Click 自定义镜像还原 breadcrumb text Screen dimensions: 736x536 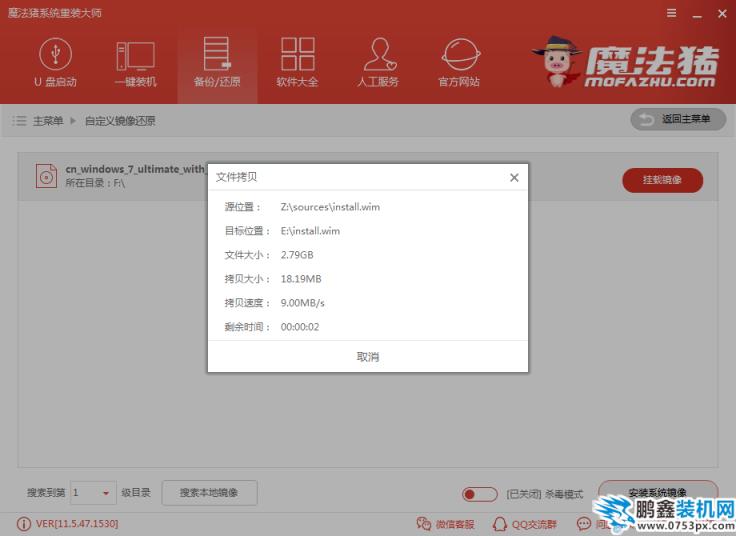pos(120,121)
